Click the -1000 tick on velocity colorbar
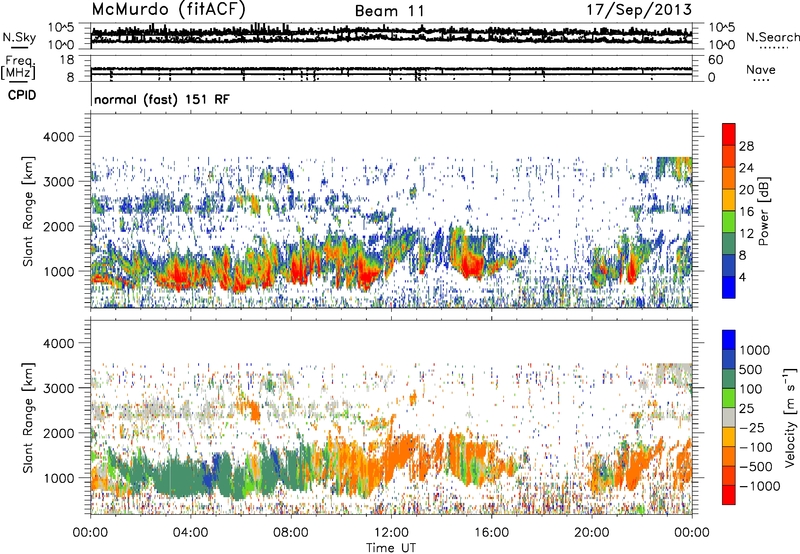This screenshot has width=800, height=554. tap(759, 486)
